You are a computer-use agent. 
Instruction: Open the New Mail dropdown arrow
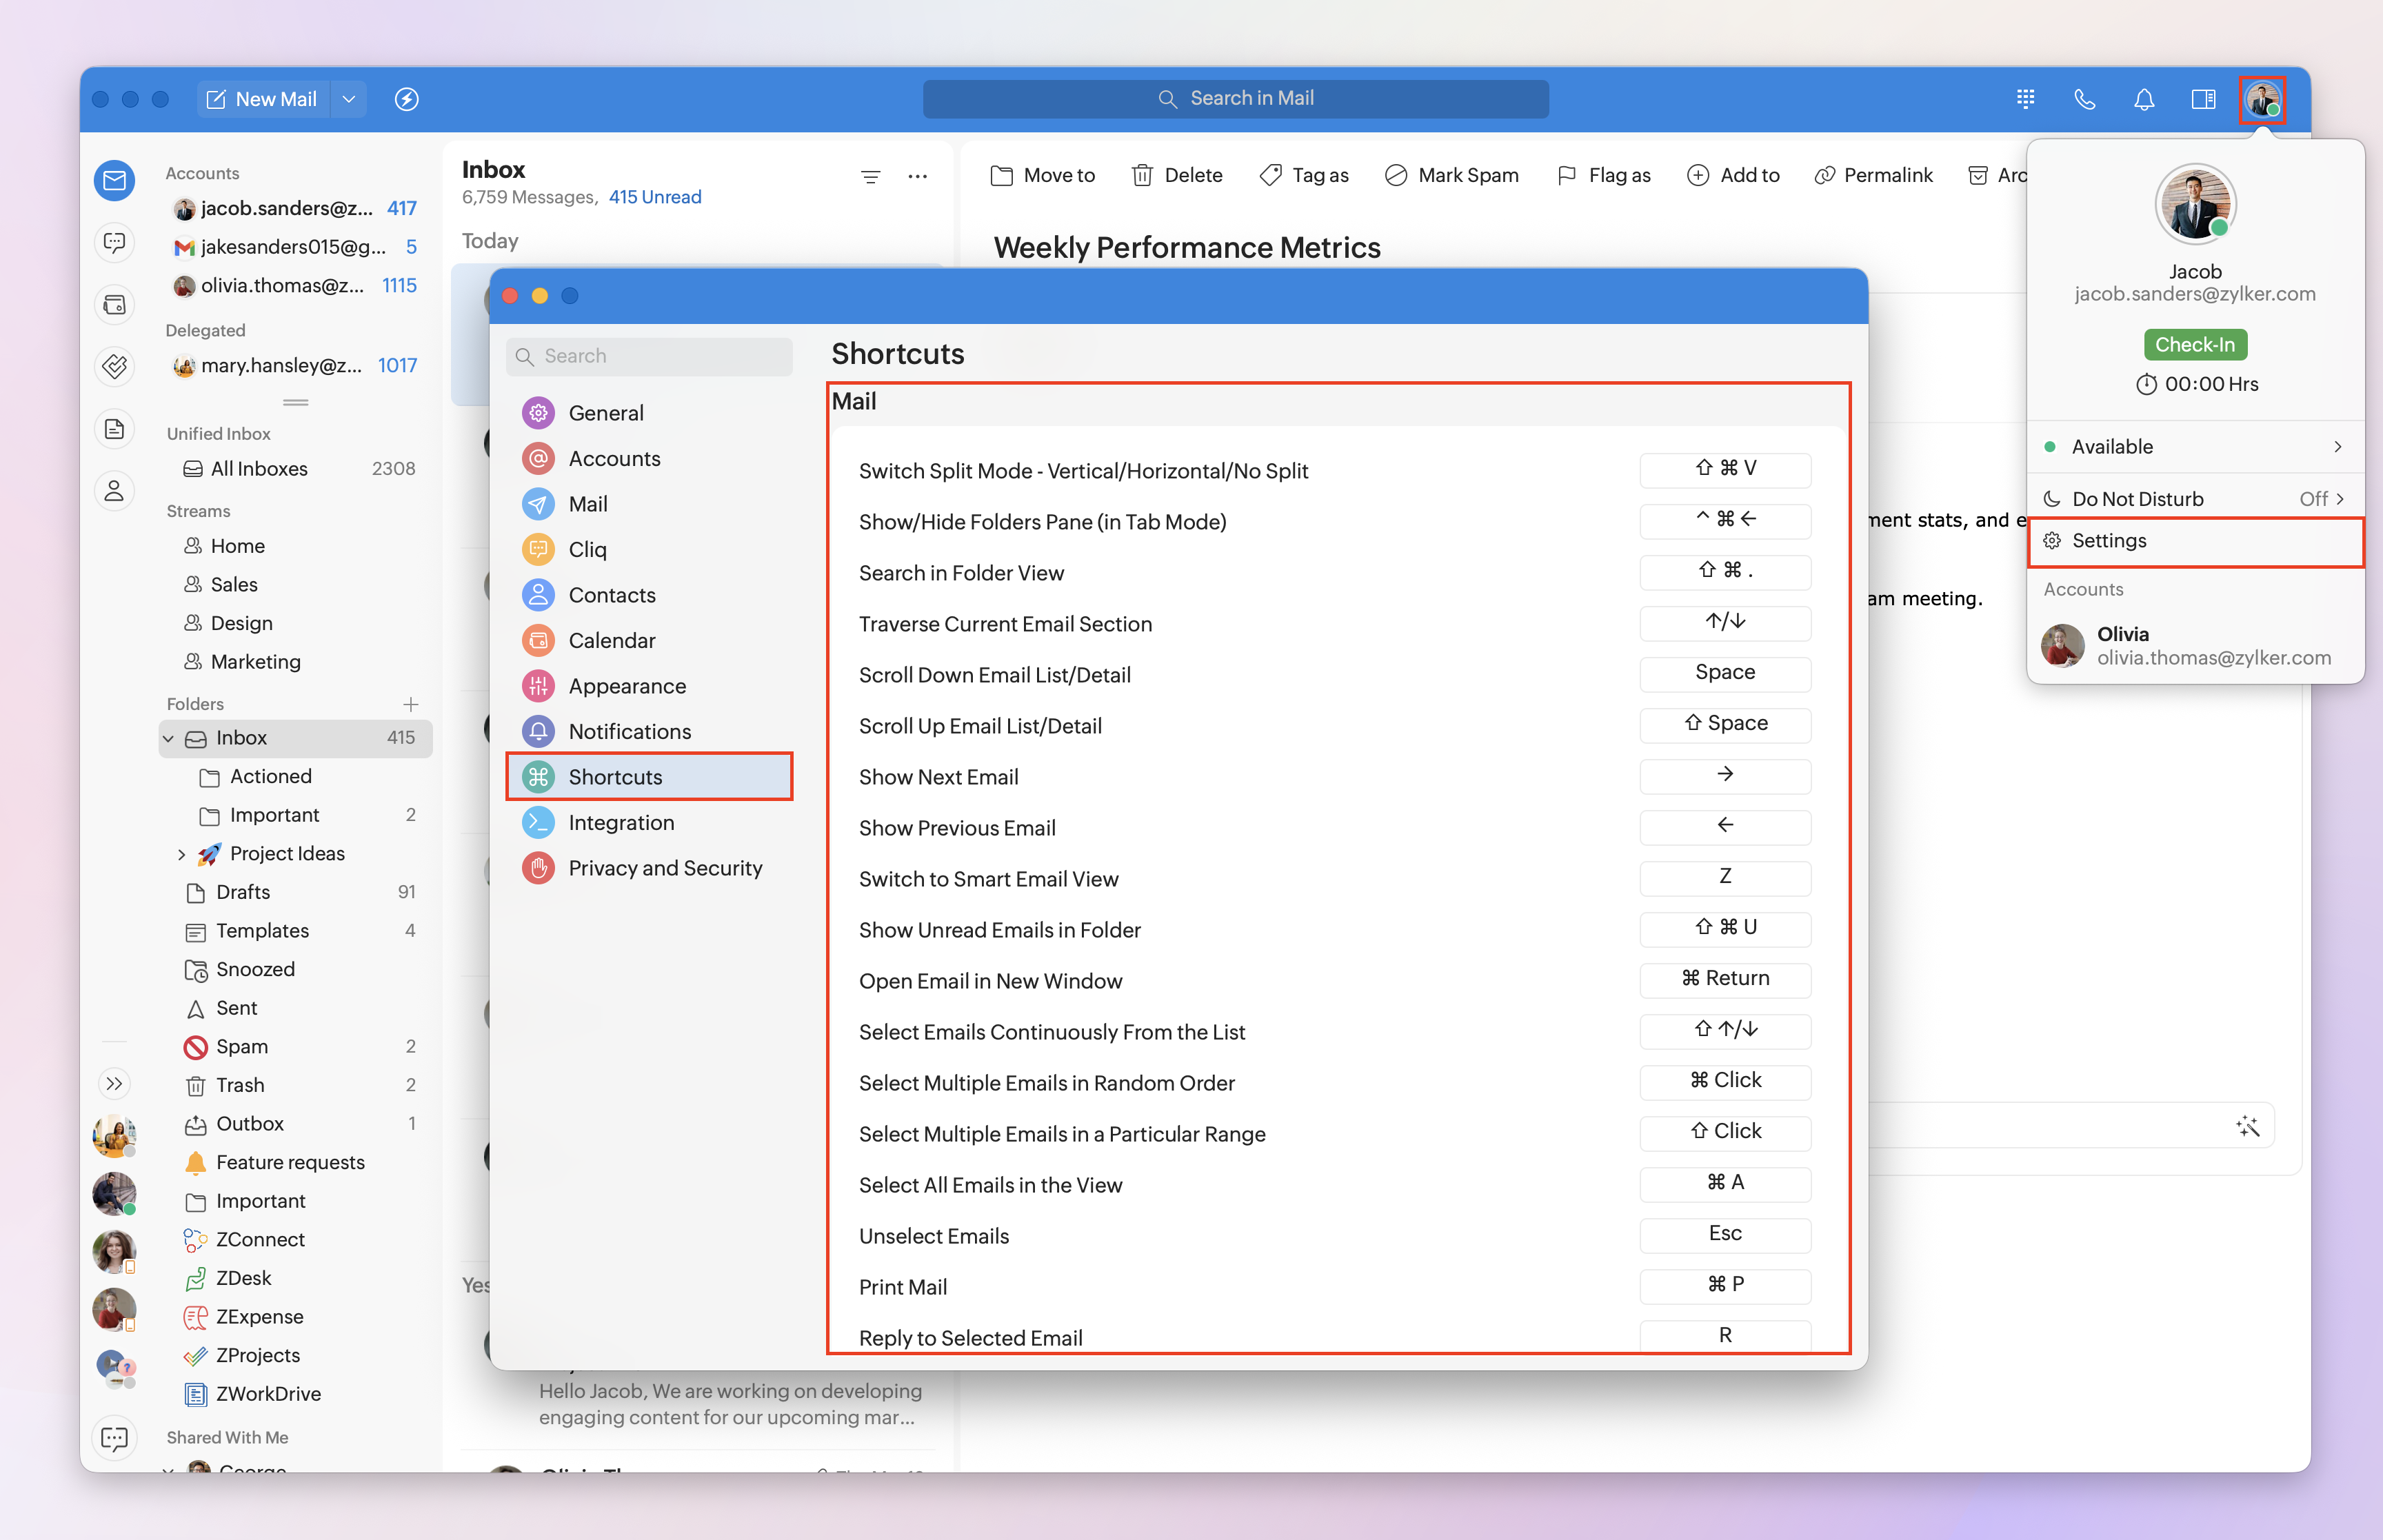(348, 98)
